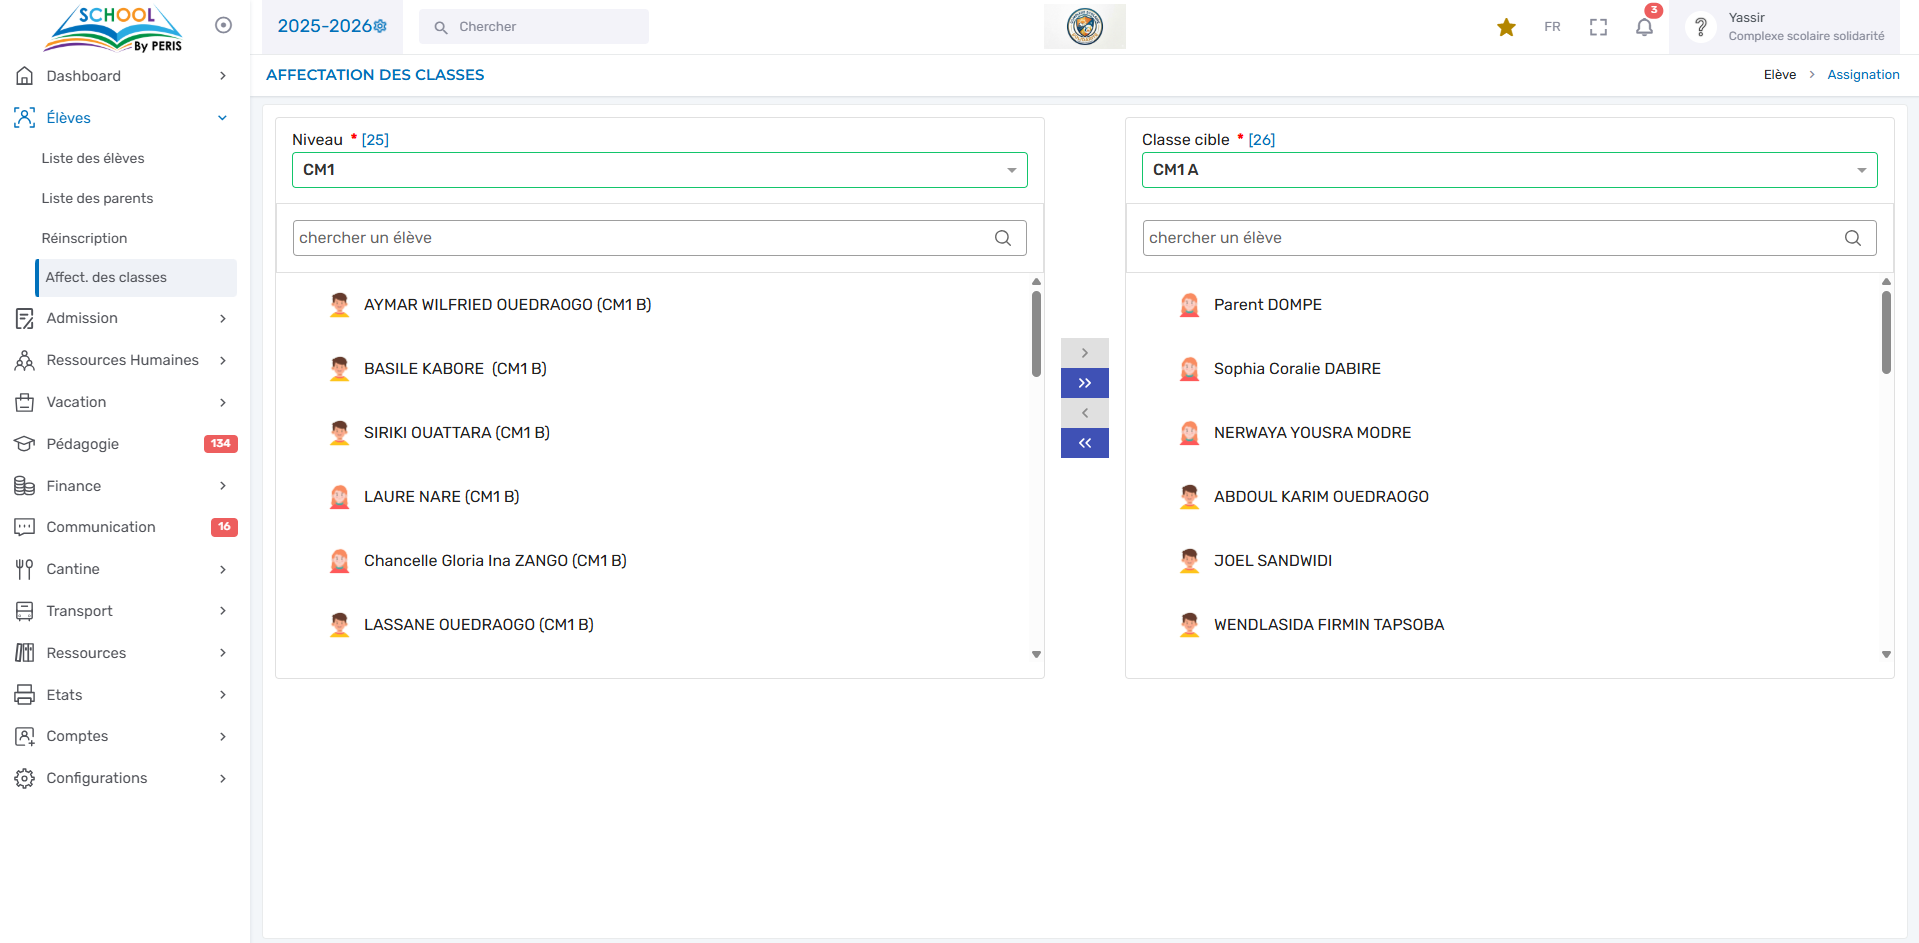Move all students to target class

[x=1084, y=383]
